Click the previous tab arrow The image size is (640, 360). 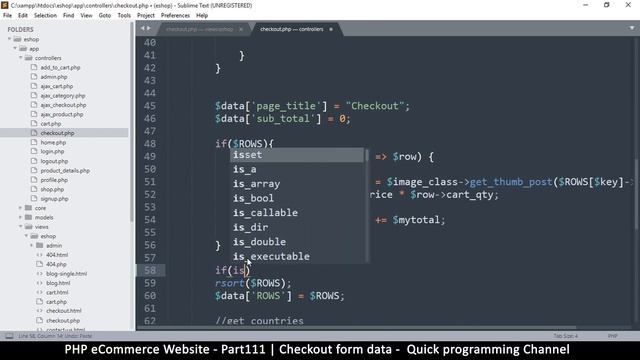click(142, 28)
